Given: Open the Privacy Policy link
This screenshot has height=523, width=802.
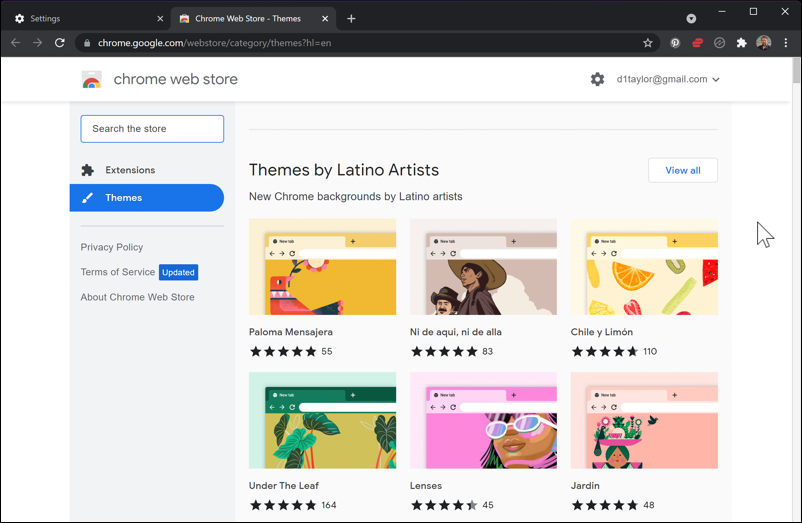Looking at the screenshot, I should coord(112,247).
